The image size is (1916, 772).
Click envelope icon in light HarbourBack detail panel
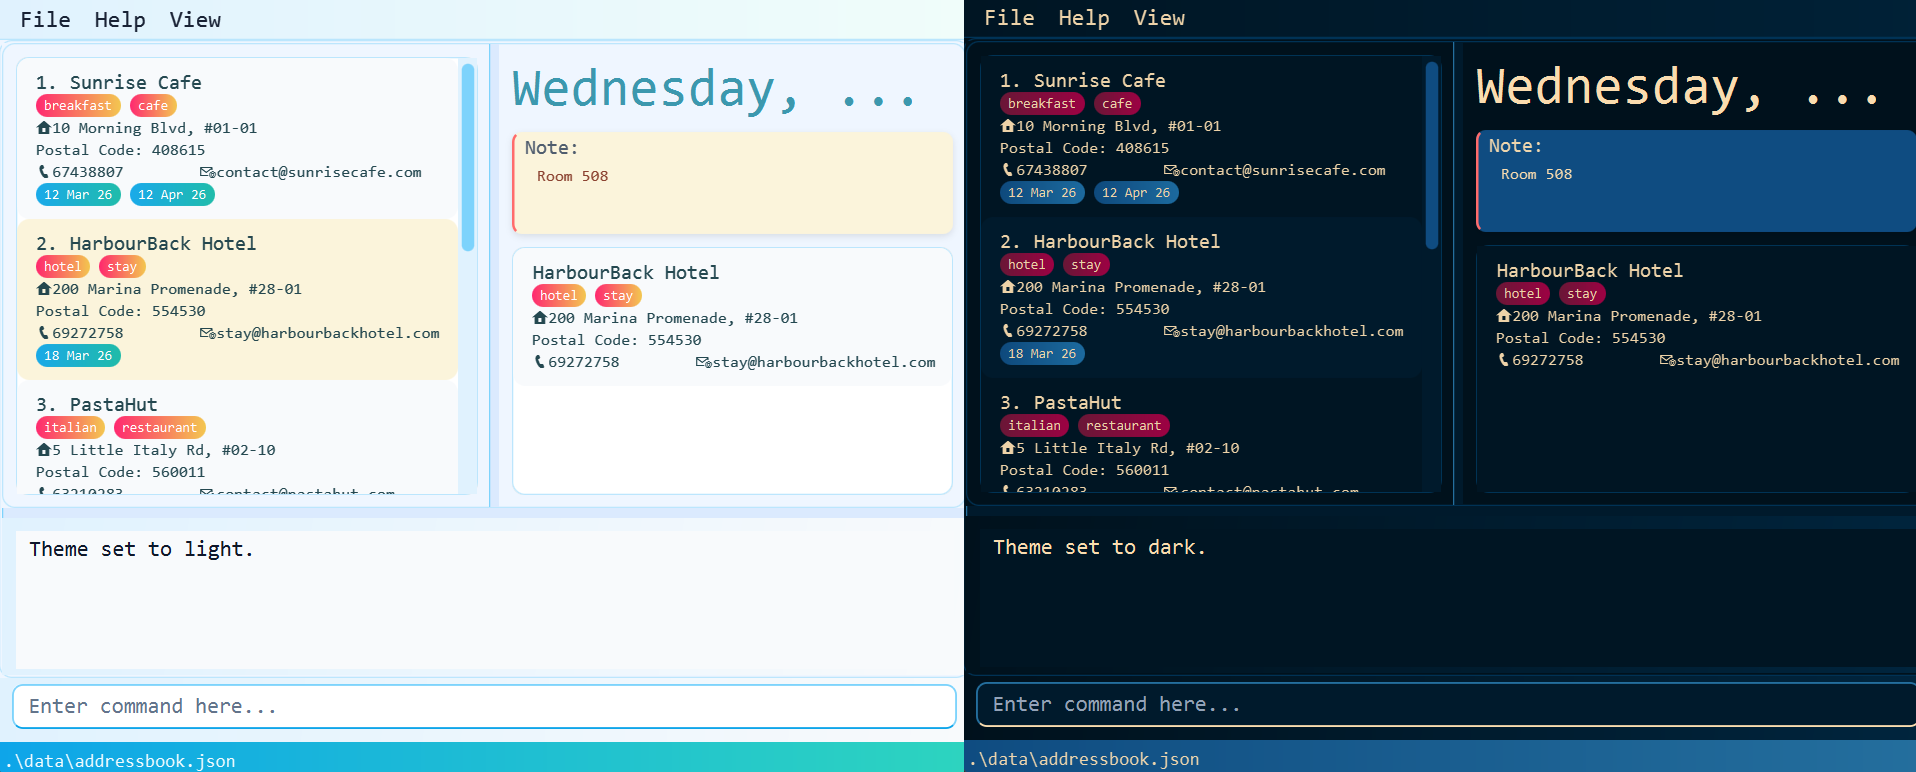point(703,362)
